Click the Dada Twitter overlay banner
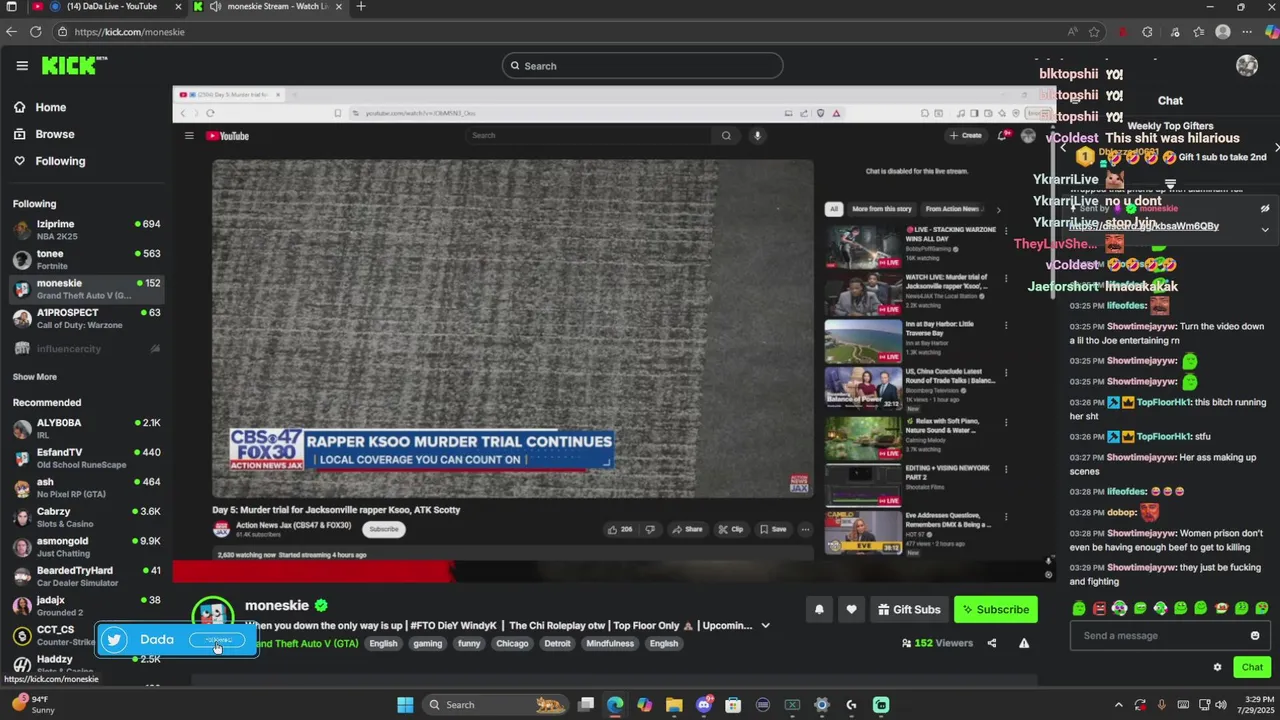Image resolution: width=1280 pixels, height=720 pixels. pyautogui.click(x=177, y=640)
